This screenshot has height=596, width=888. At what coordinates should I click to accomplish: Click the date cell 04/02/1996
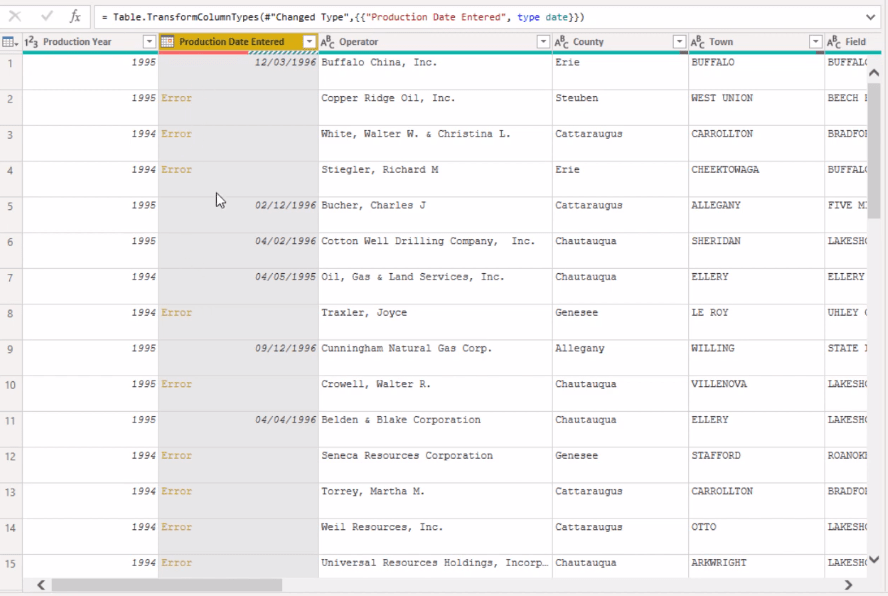tap(238, 250)
